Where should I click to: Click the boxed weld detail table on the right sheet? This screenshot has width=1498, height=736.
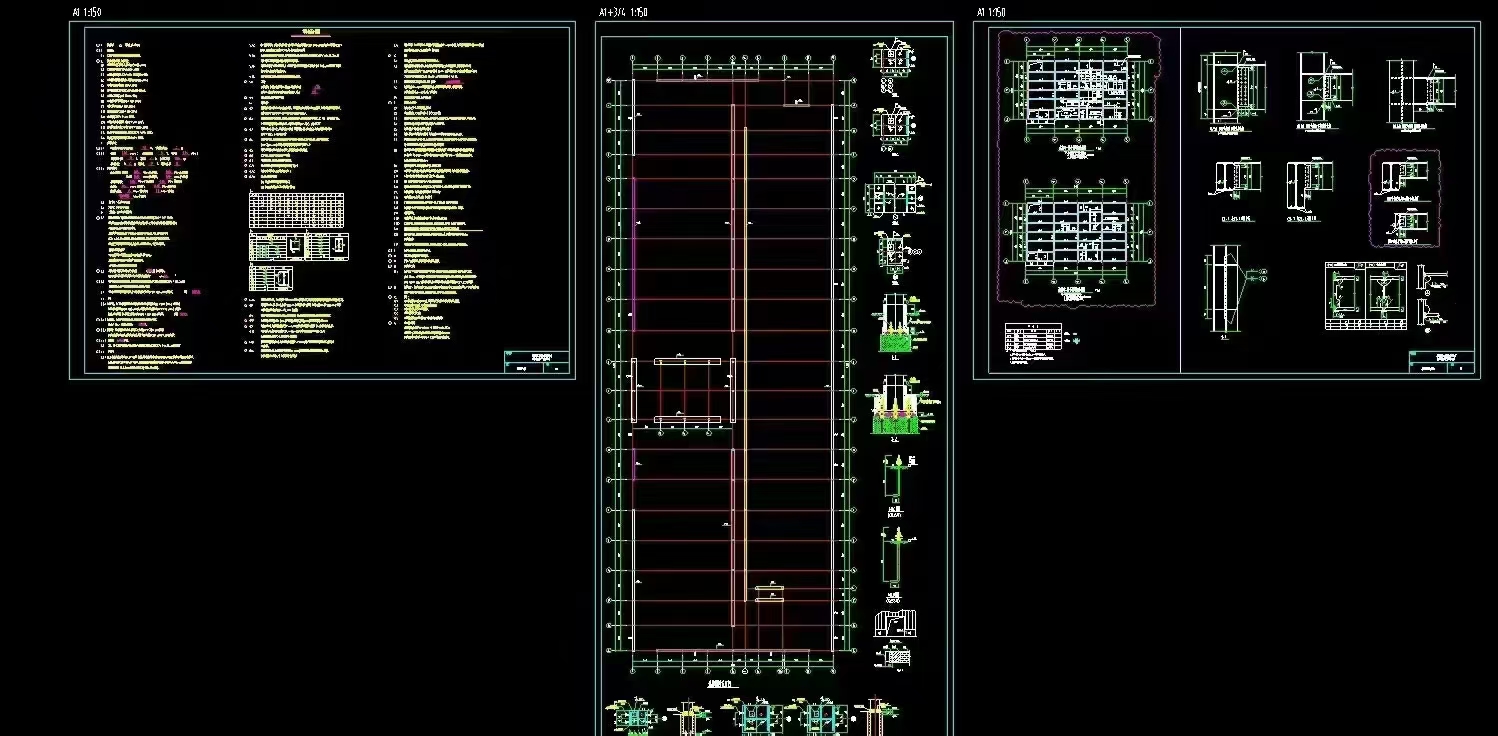click(x=1364, y=295)
